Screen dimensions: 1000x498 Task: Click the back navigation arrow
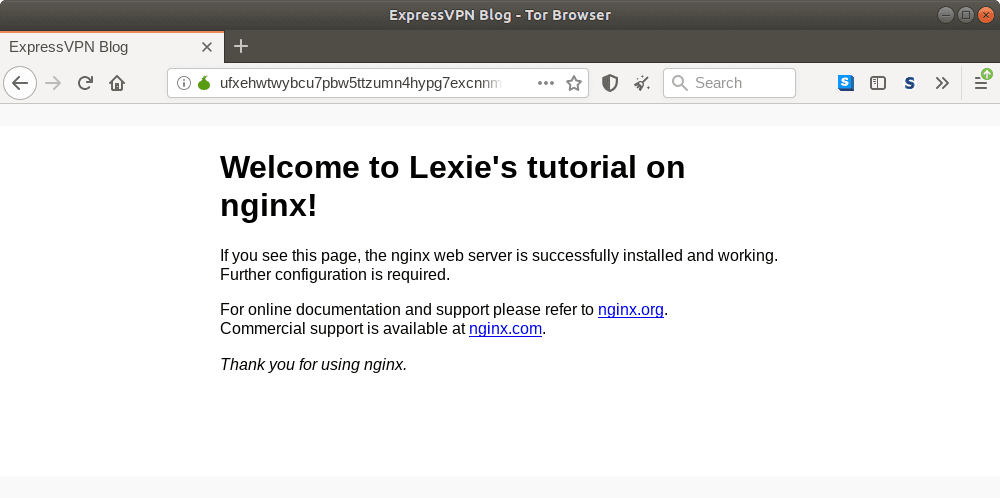click(20, 83)
